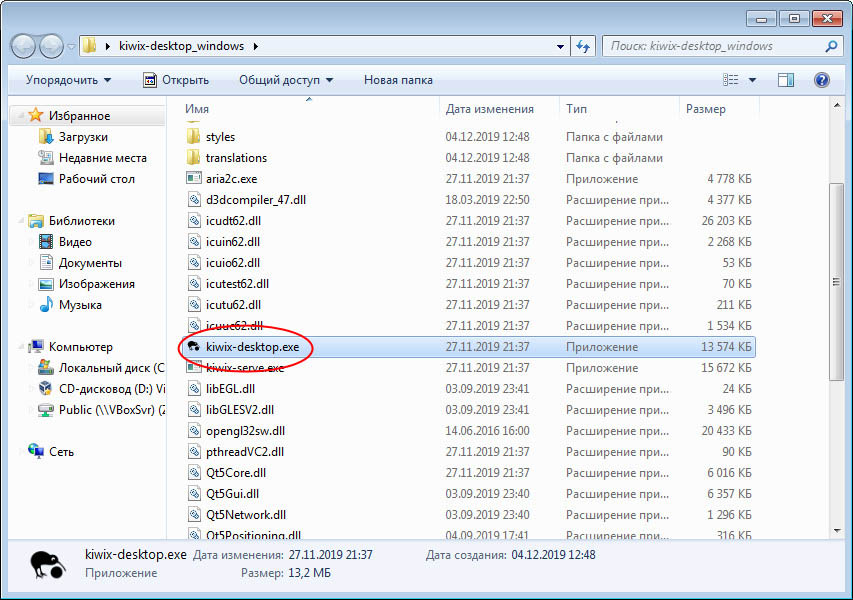
Task: Sort by the Имя column header
Action: coord(310,108)
